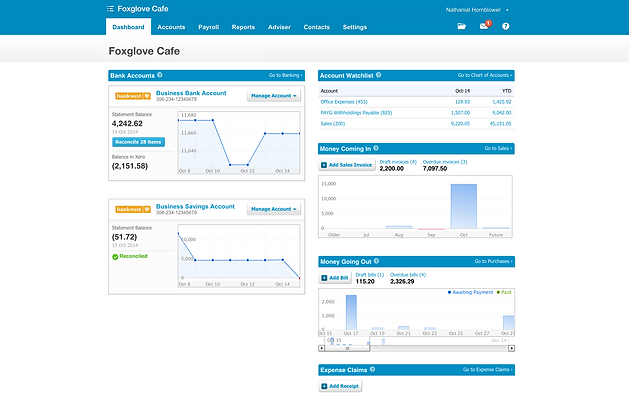Switch to the Payroll tab
This screenshot has height=393, width=629.
[x=209, y=27]
